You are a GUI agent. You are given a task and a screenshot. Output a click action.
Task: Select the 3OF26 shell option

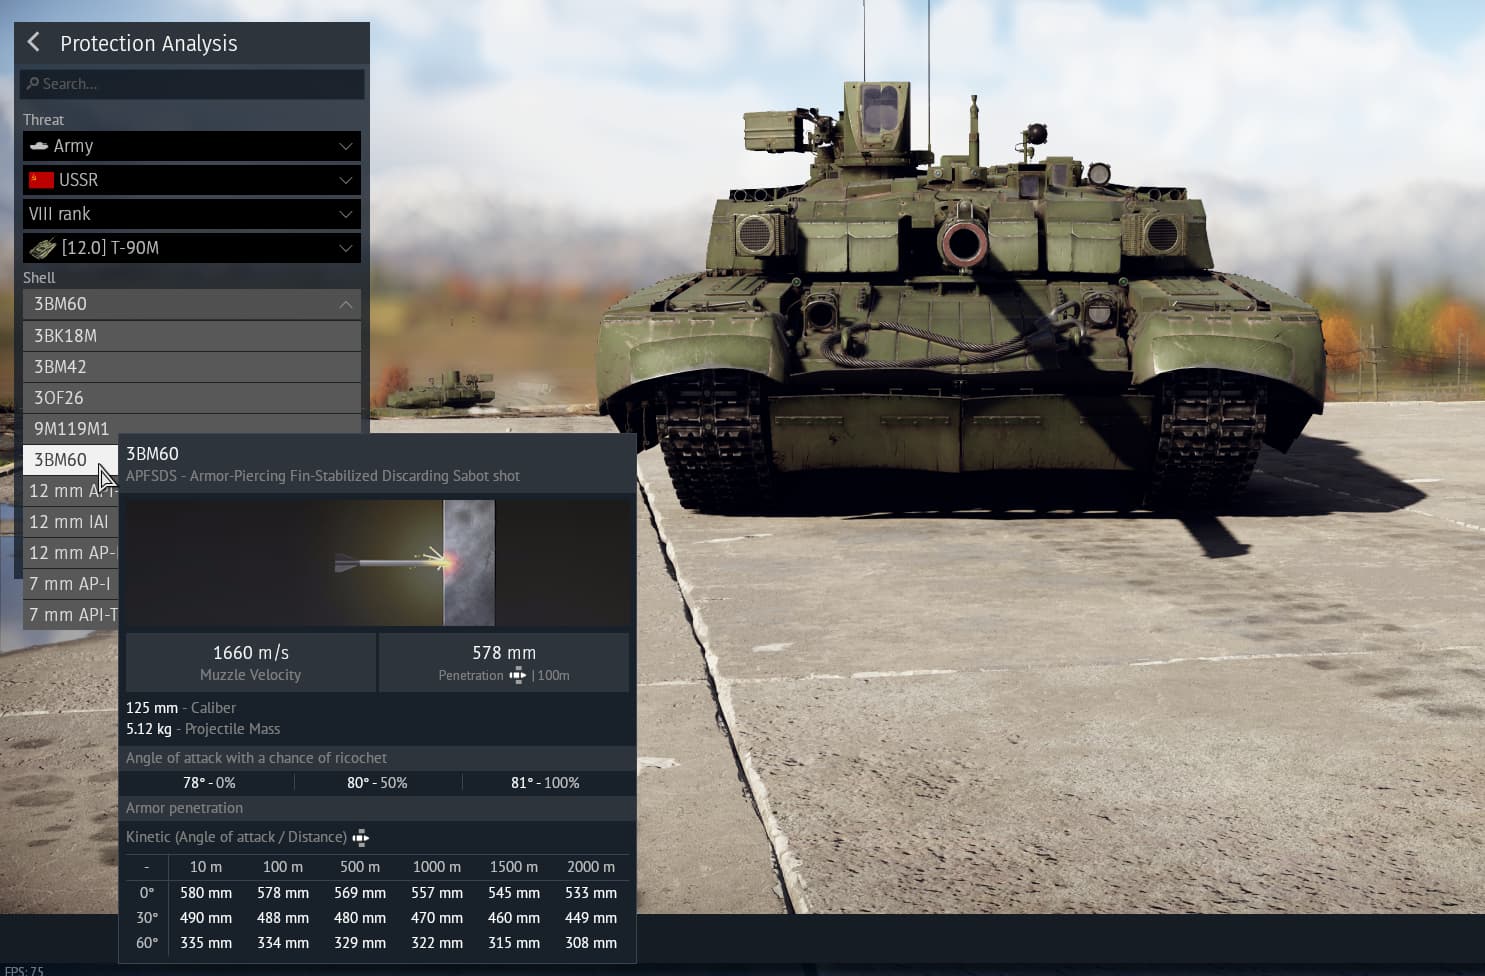pos(192,398)
